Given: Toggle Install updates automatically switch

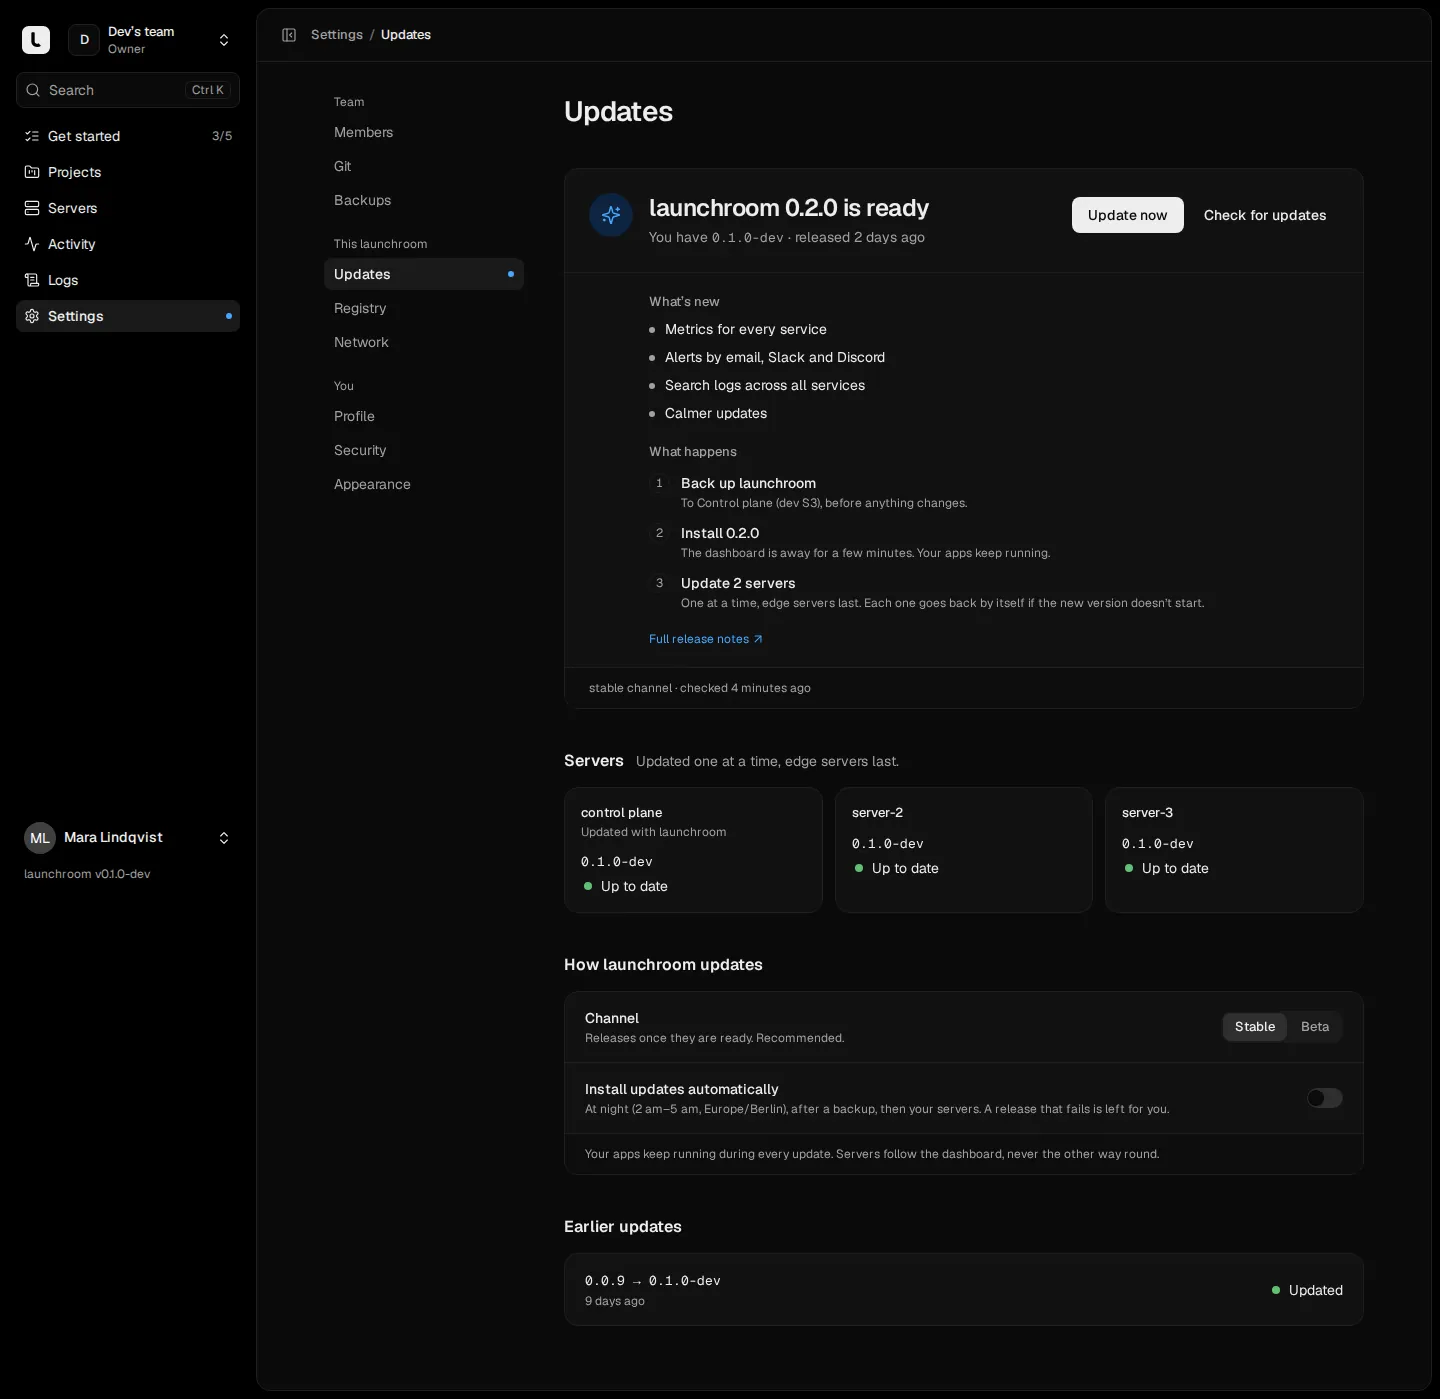Looking at the screenshot, I should tap(1324, 1098).
